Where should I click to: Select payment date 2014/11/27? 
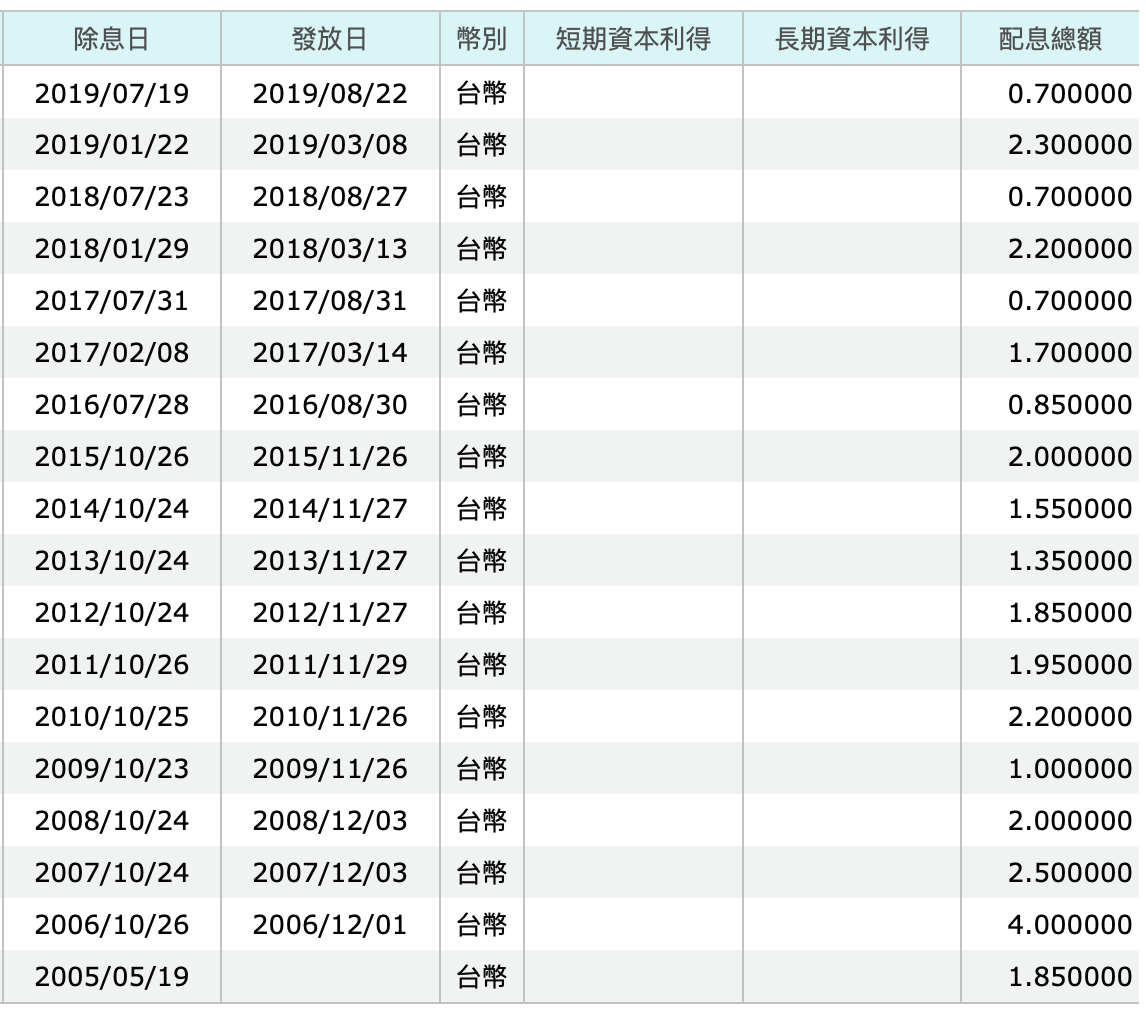pos(330,508)
